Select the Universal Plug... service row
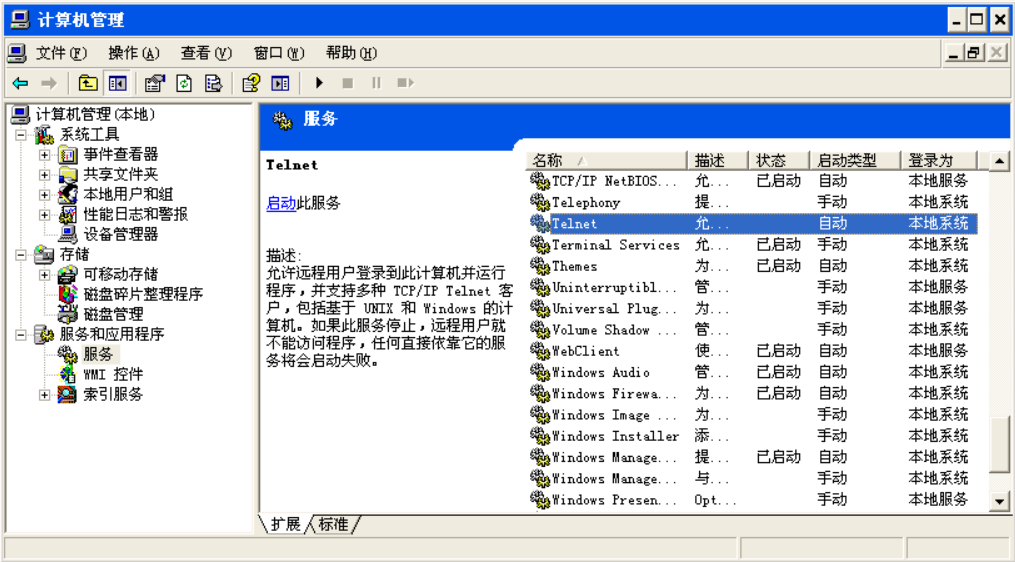Screen dimensions: 1015x562 click(753, 308)
